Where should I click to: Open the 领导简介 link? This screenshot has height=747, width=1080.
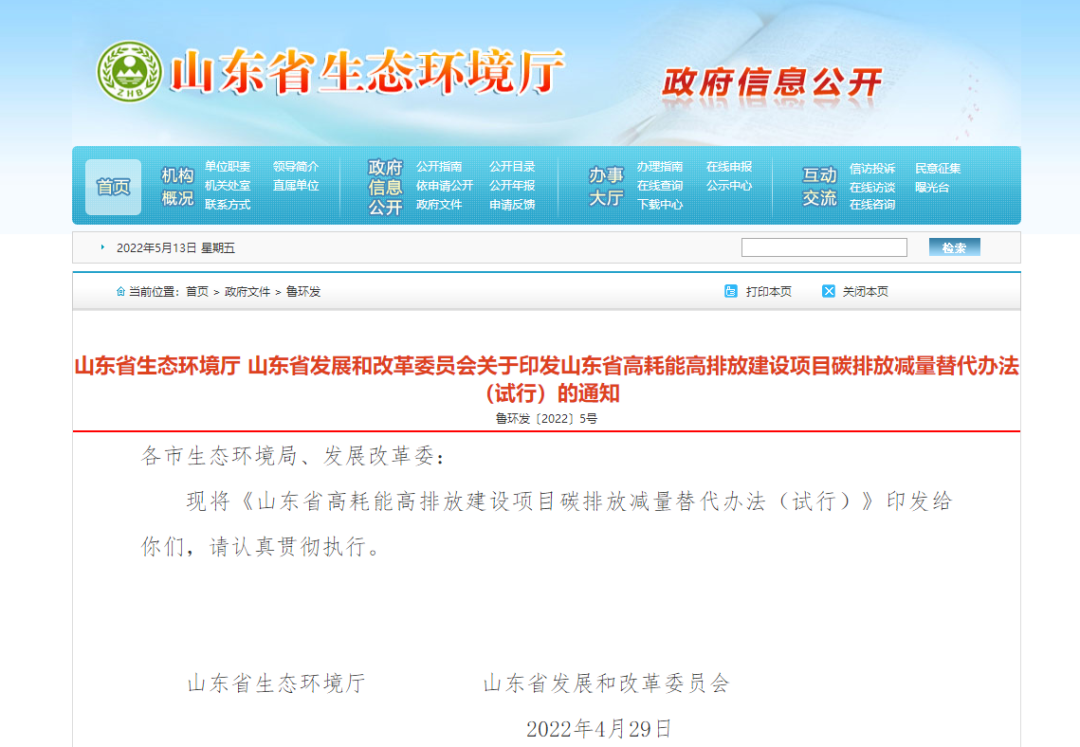[x=296, y=167]
